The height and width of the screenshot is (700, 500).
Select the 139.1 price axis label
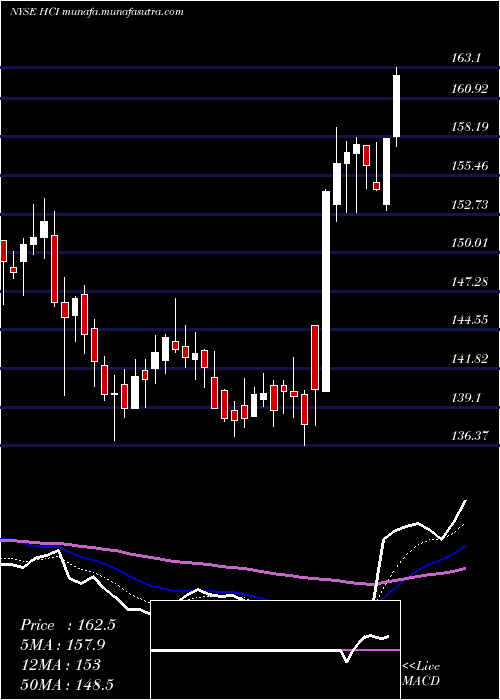[x=467, y=397]
